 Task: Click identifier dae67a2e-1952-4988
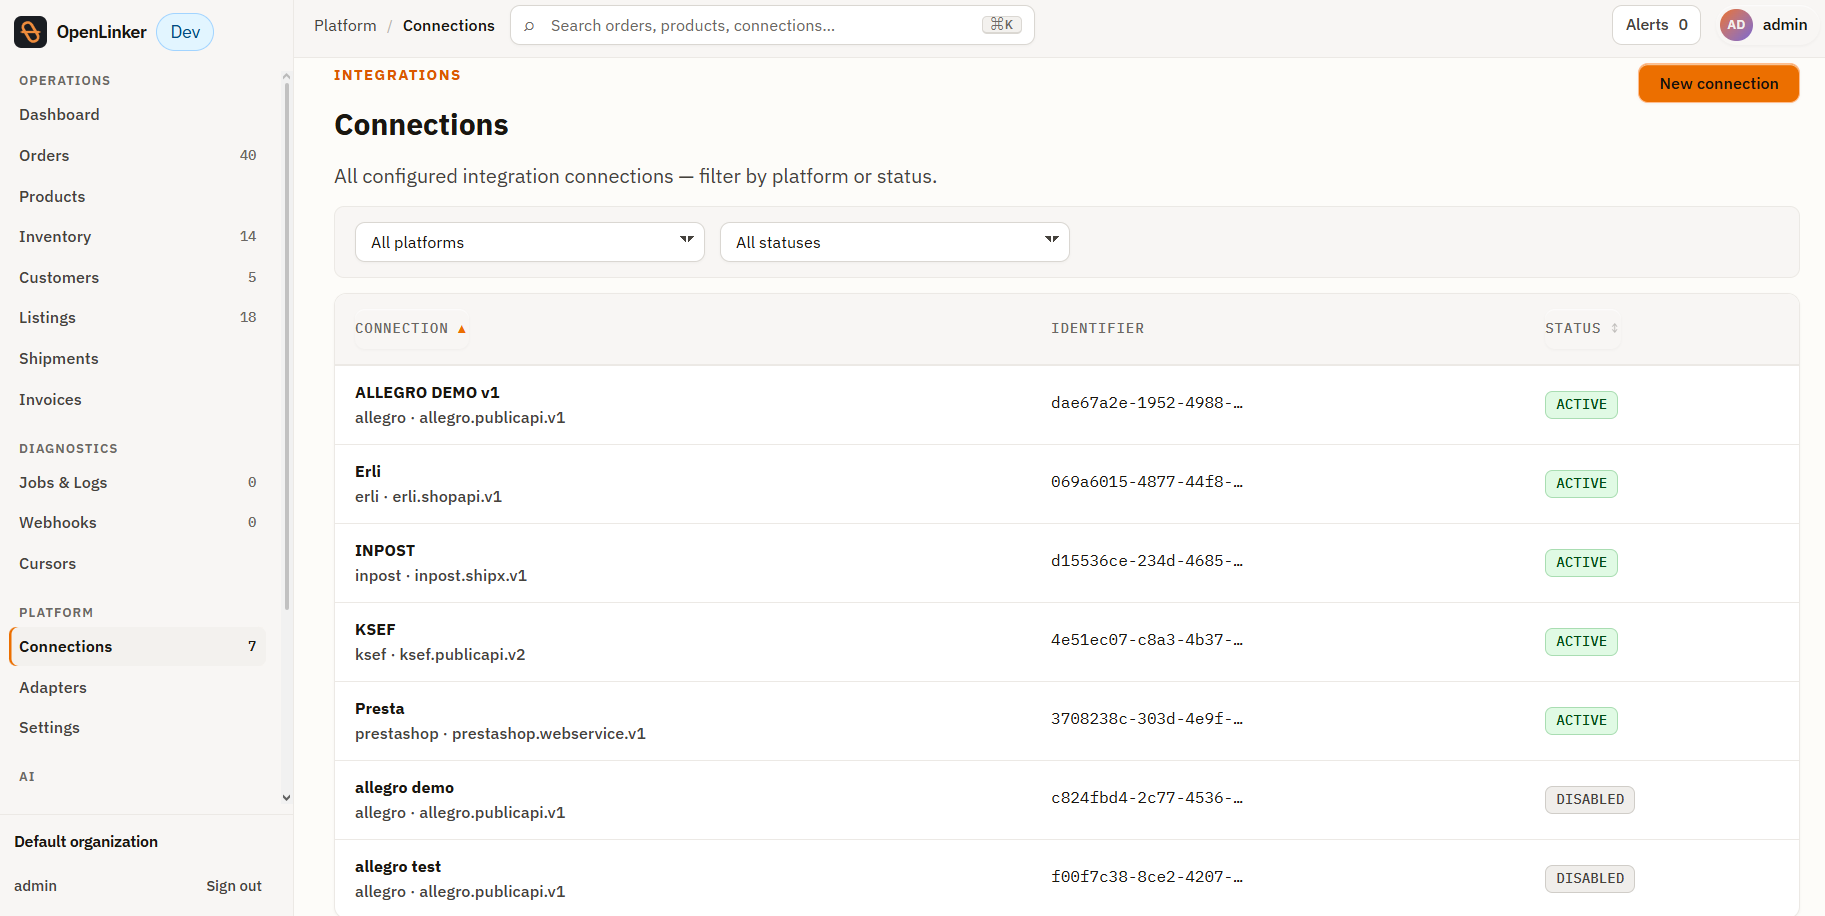tap(1146, 403)
